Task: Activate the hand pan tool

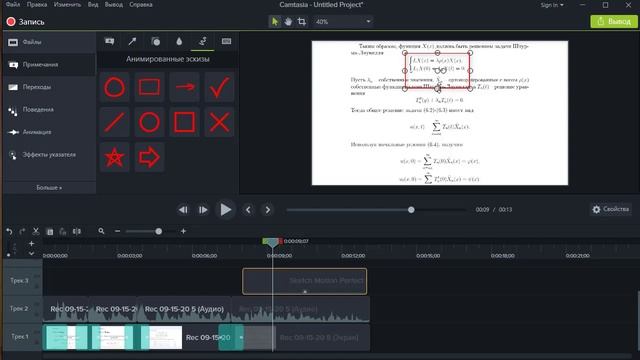Action: pos(288,21)
